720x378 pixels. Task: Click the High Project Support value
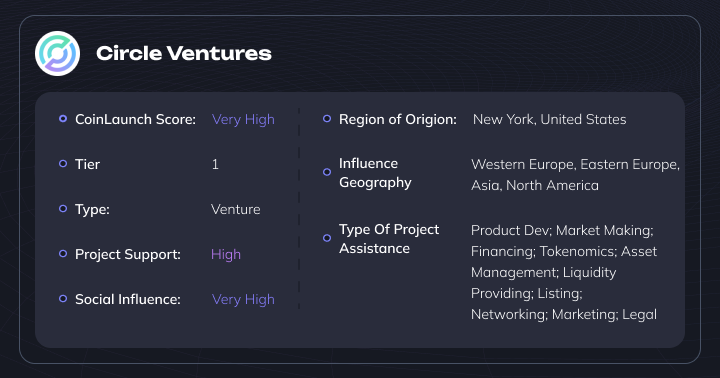pos(225,254)
